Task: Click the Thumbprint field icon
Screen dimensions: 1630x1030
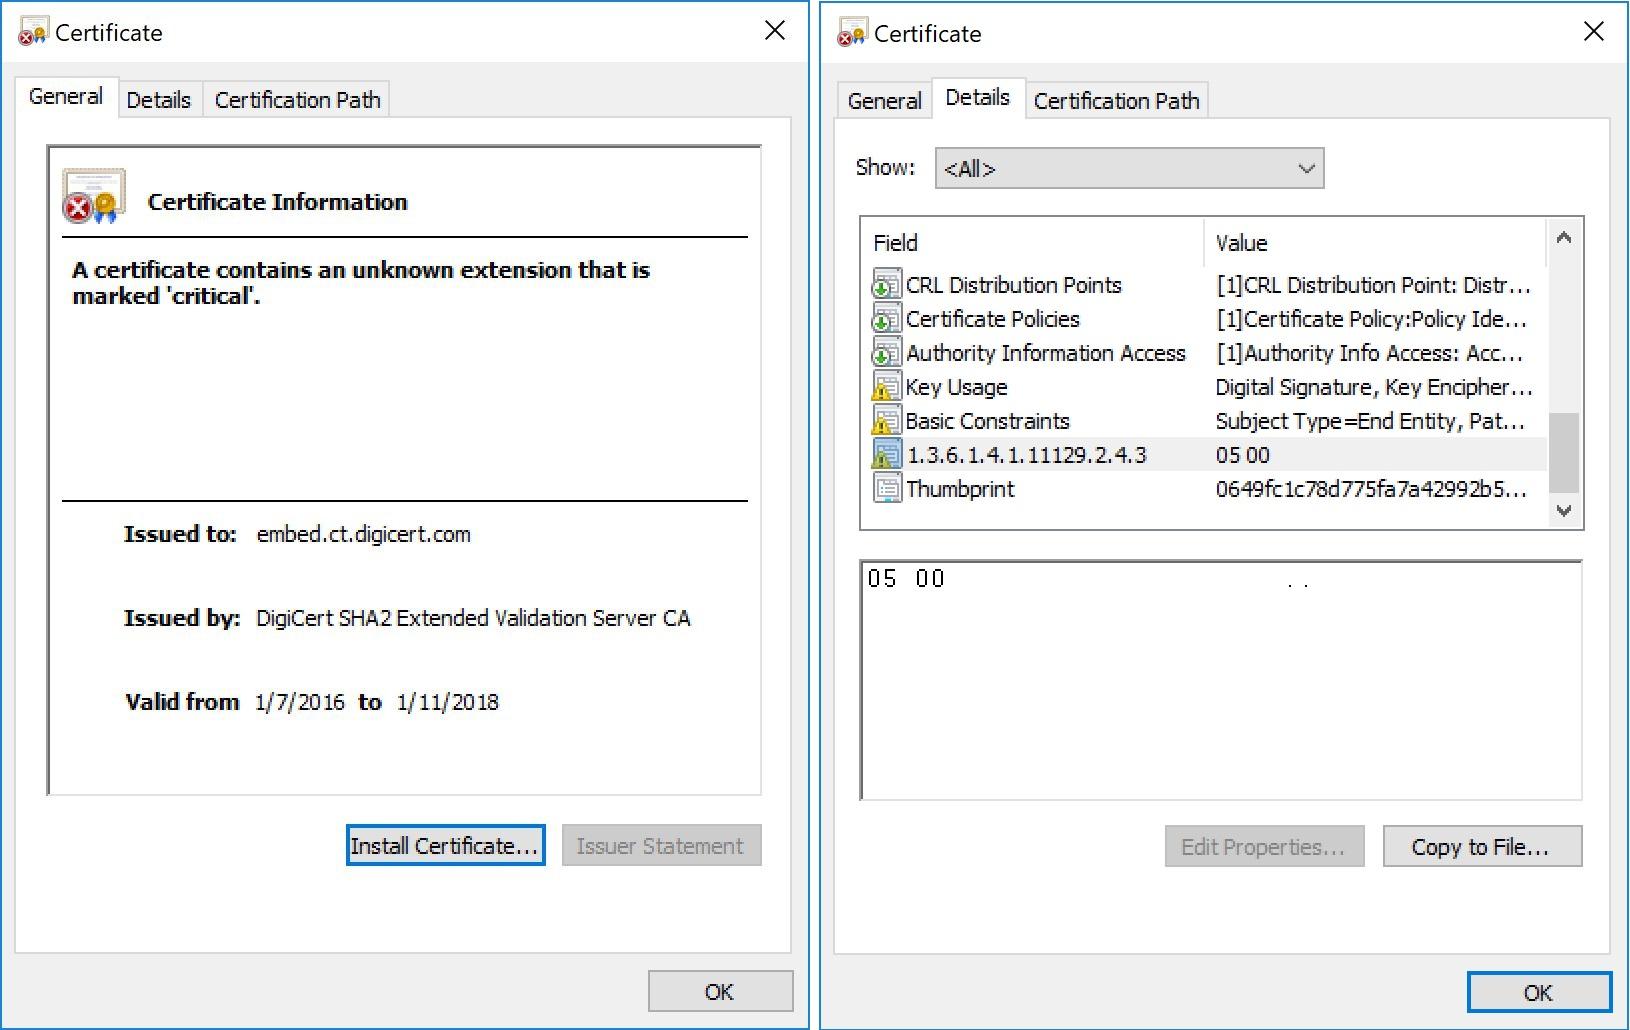Action: click(x=887, y=489)
